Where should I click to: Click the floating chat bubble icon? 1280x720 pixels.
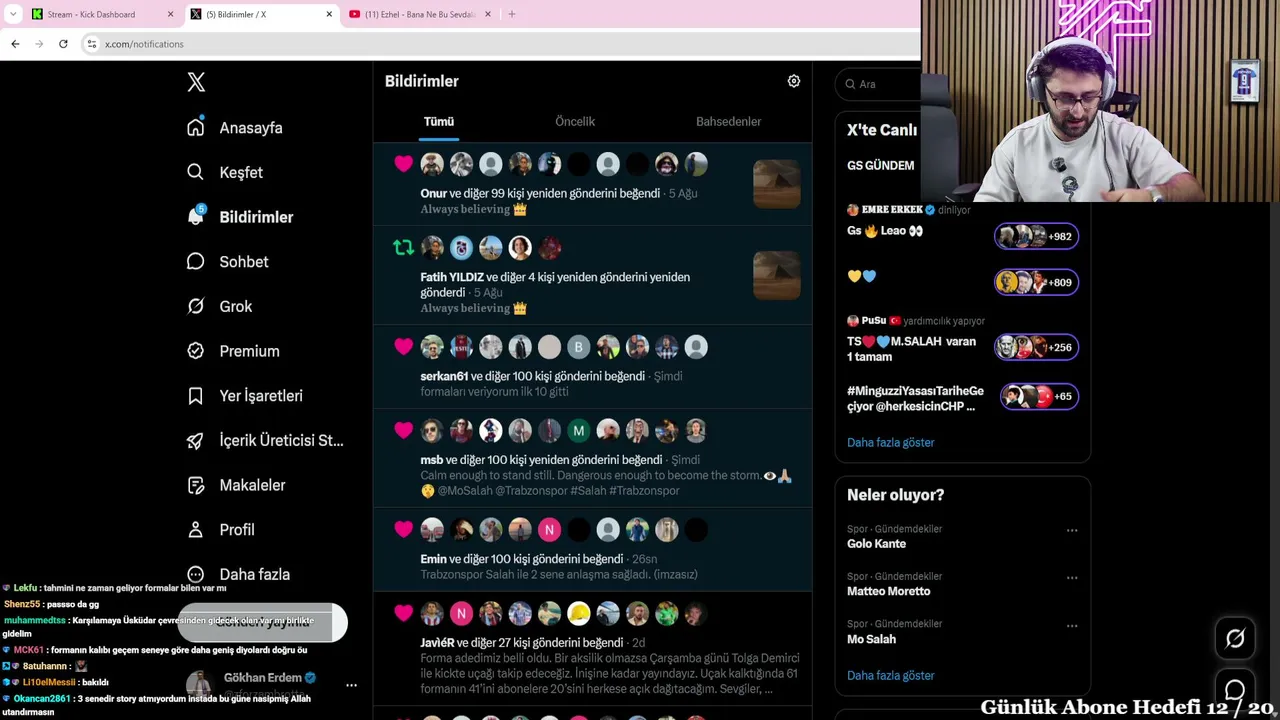1235,690
